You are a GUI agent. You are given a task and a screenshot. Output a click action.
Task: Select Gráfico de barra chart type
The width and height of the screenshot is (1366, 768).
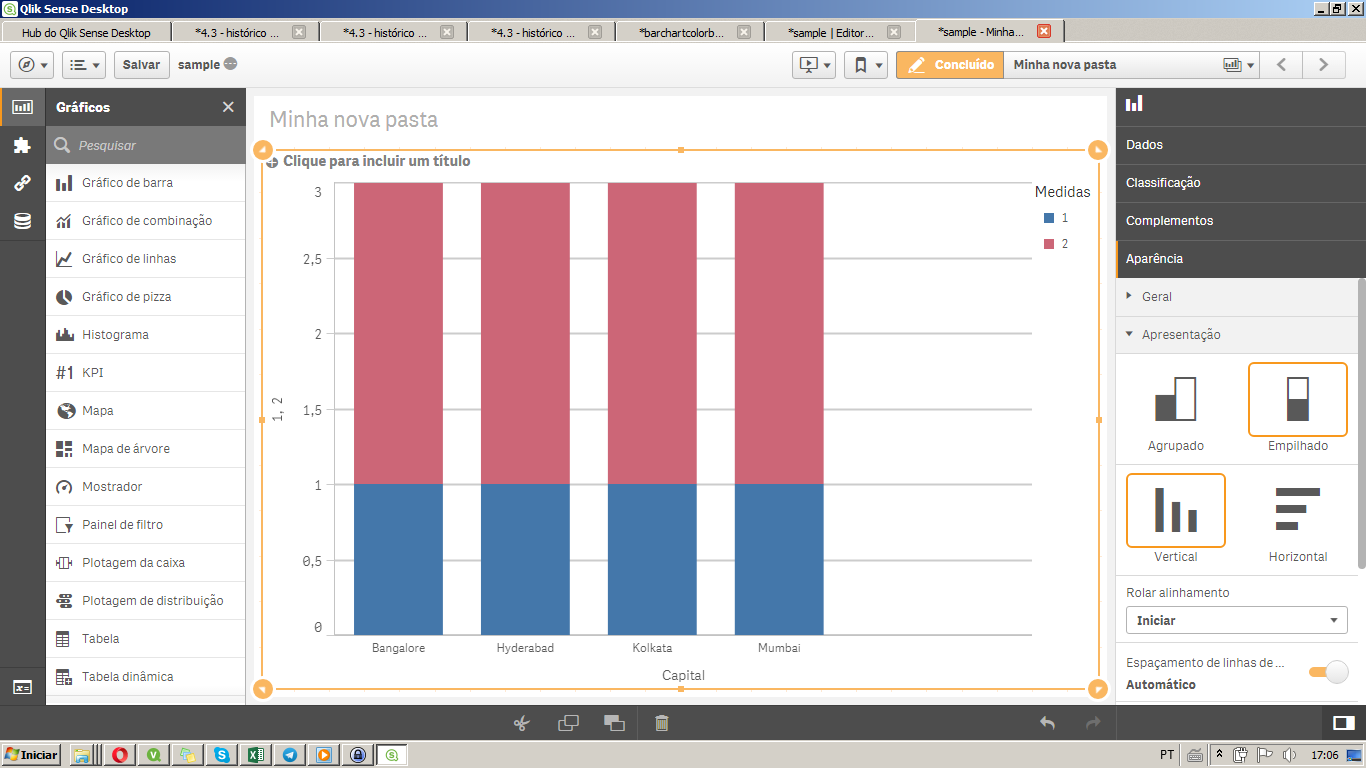pyautogui.click(x=146, y=183)
